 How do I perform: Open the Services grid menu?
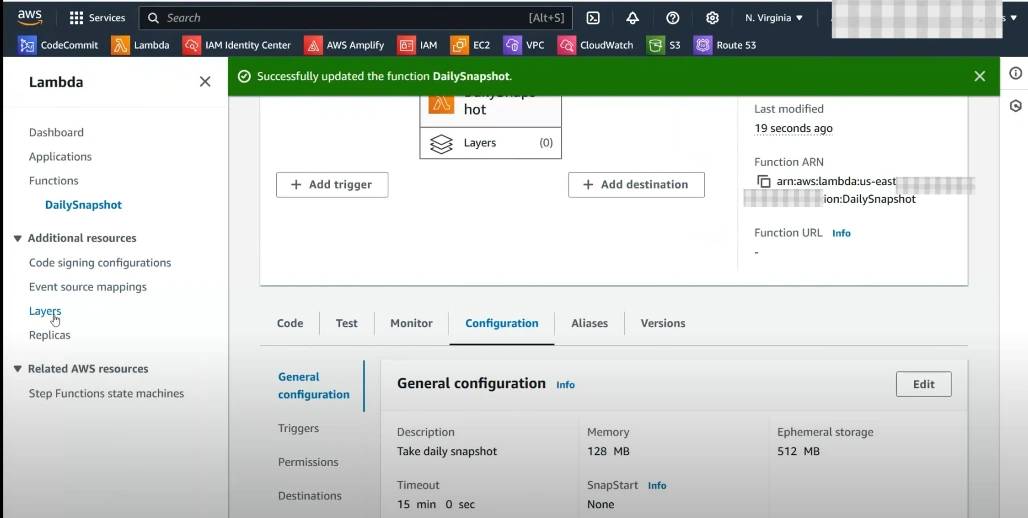click(97, 18)
